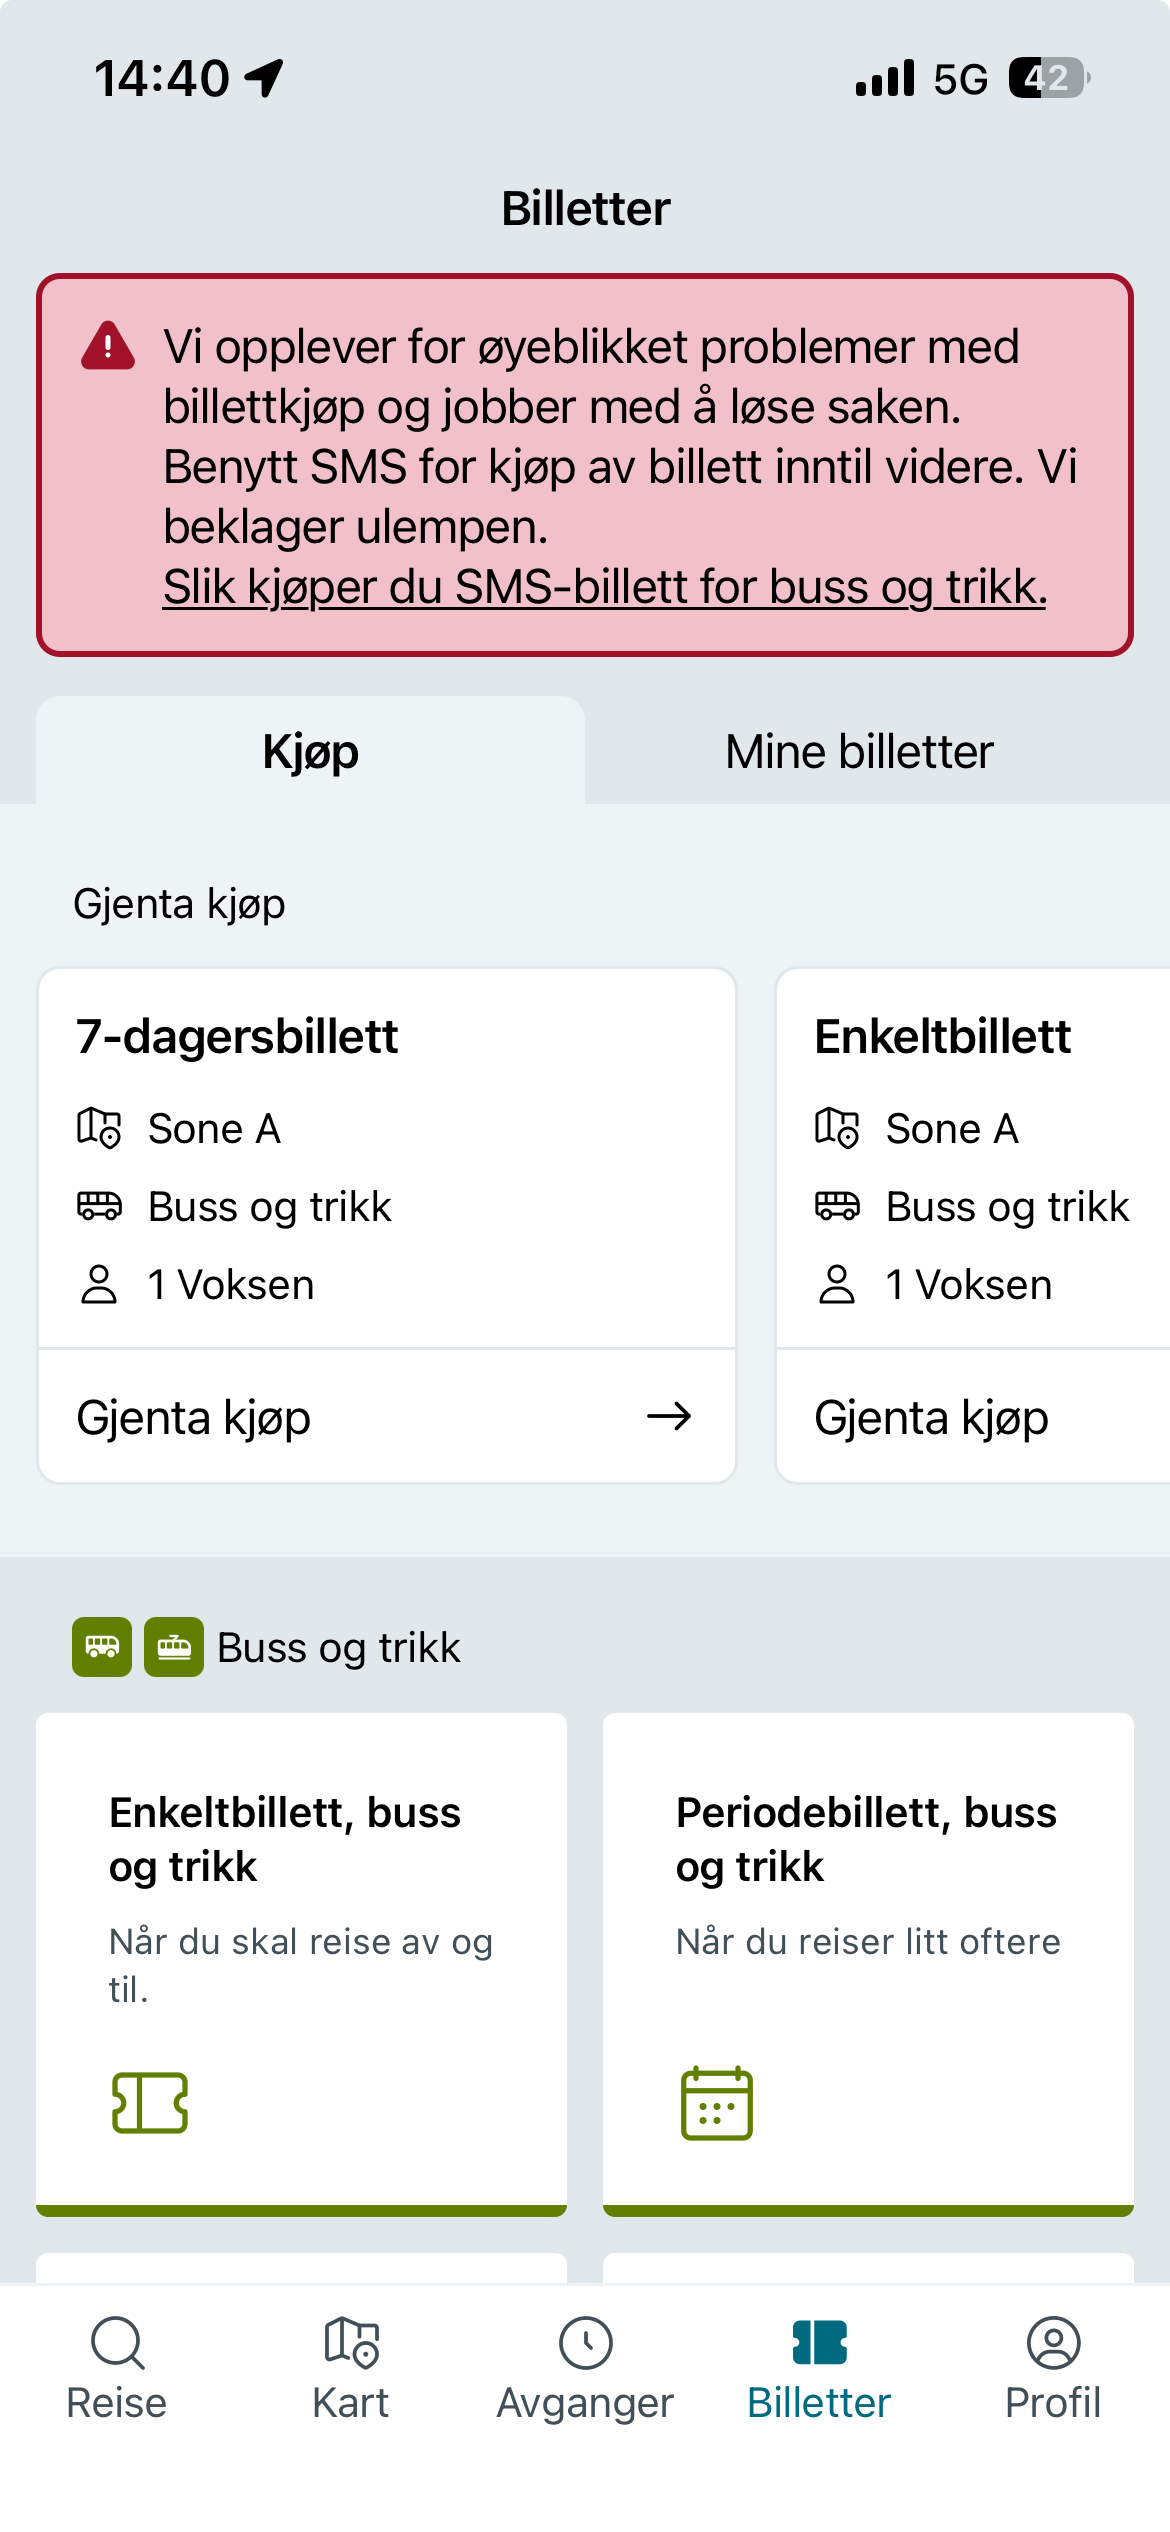The height and width of the screenshot is (2532, 1170).
Task: Tap the battery indicator in status bar
Action: click(1047, 78)
